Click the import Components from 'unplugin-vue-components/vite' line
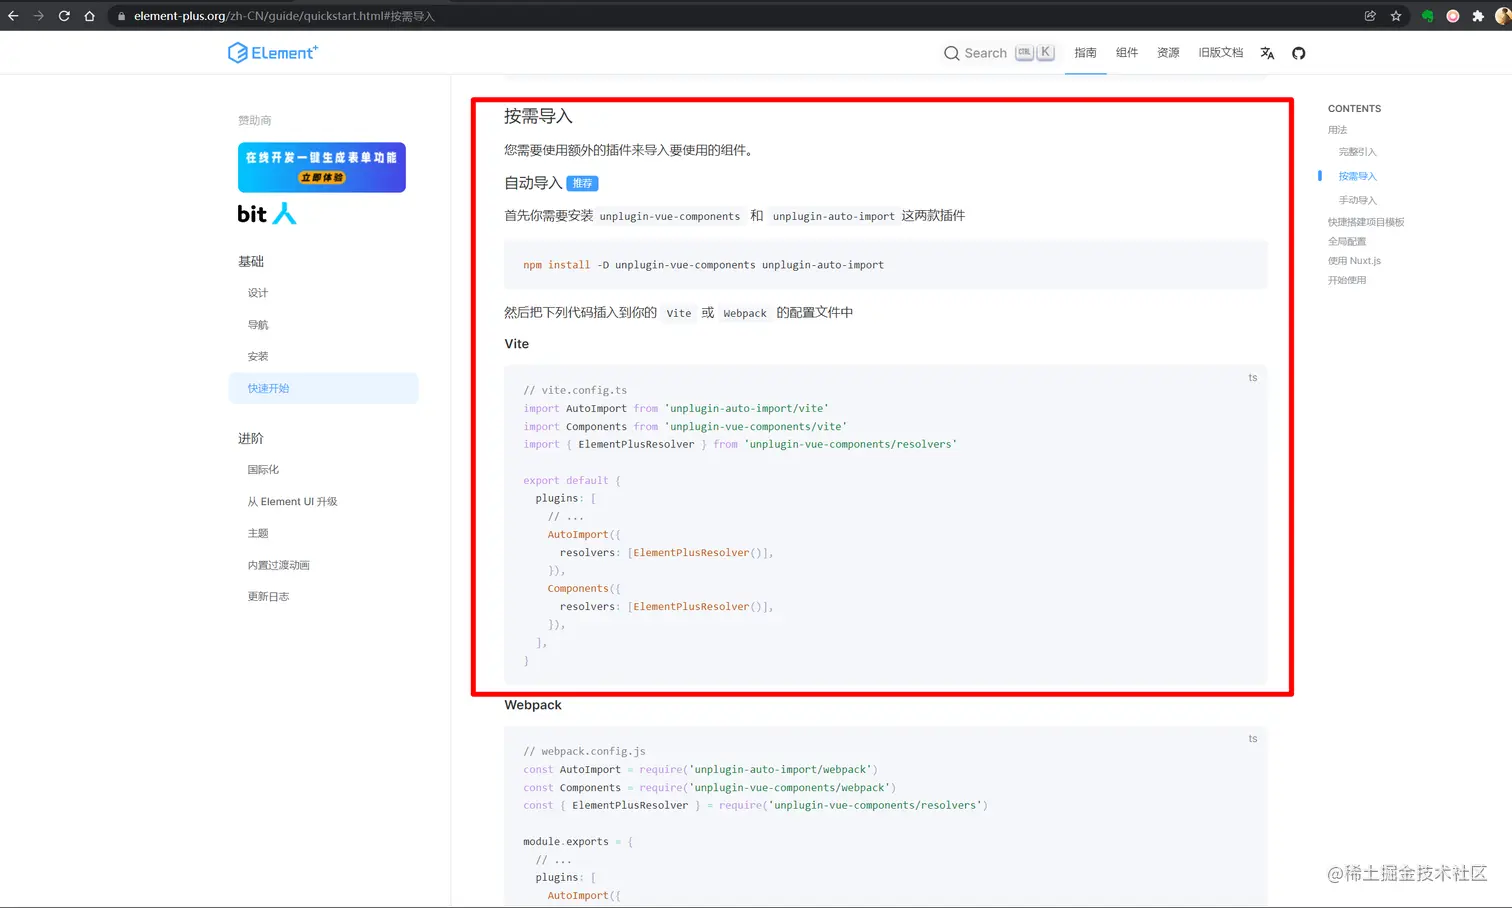Screen dimensions: 1512x908 (x=685, y=426)
